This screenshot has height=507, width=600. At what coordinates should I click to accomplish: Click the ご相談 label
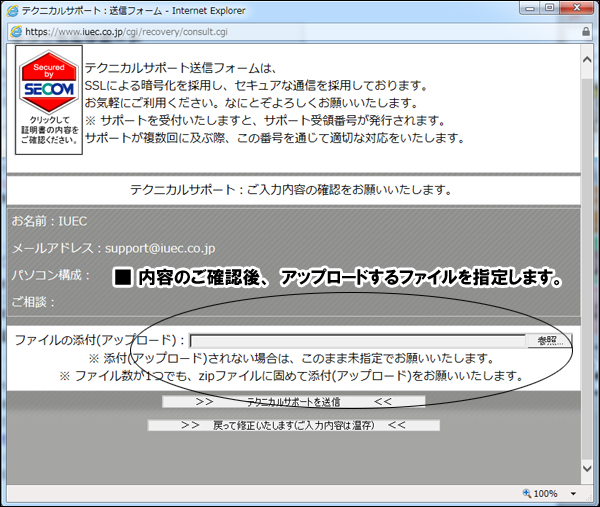[x=33, y=302]
